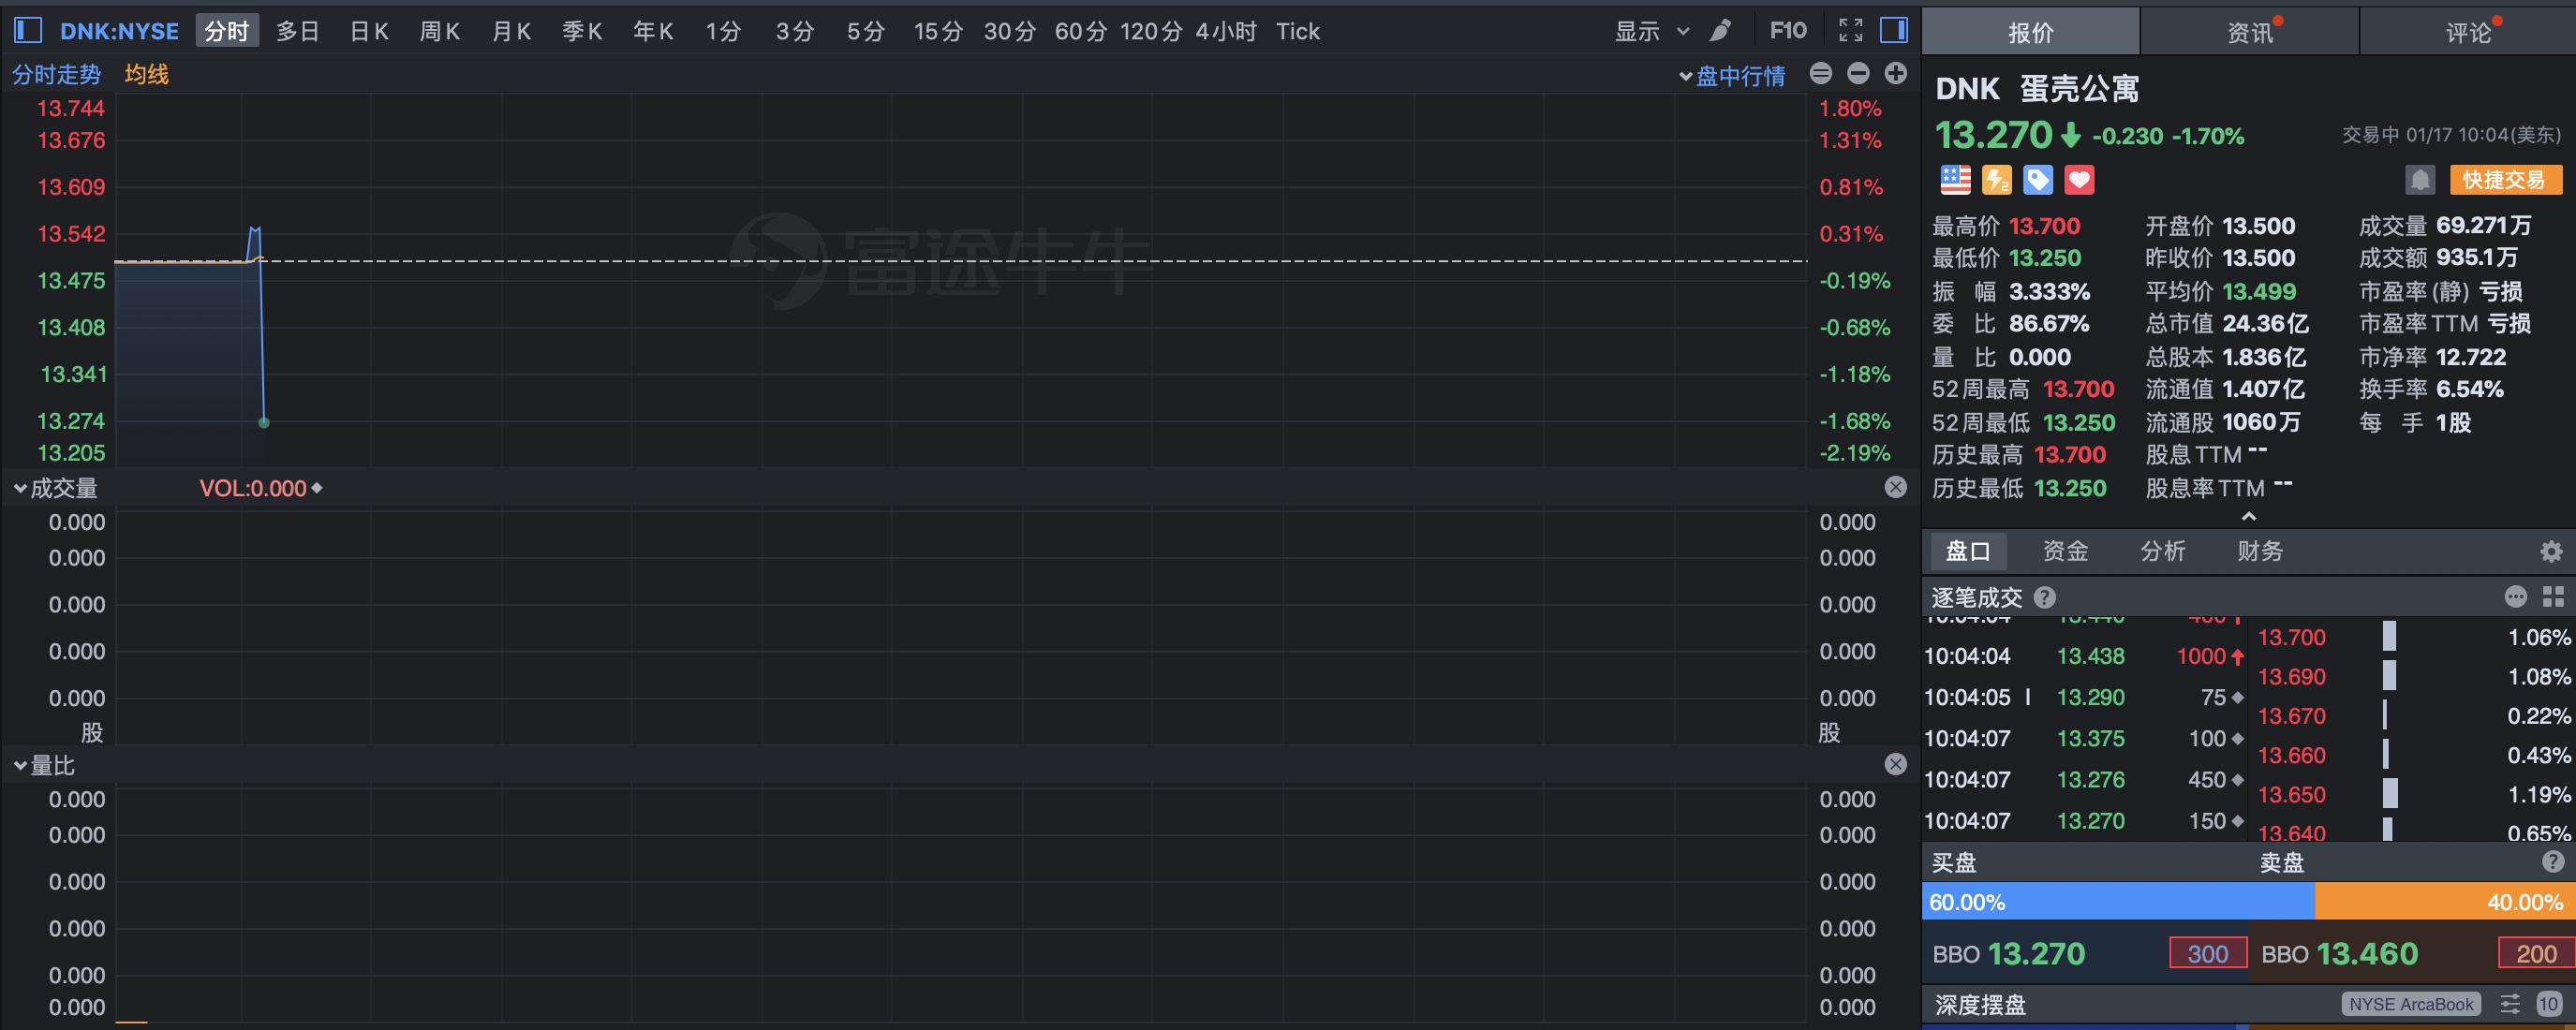Image resolution: width=2576 pixels, height=1030 pixels.
Task: Select the 财务 financials tab
Action: click(2260, 551)
